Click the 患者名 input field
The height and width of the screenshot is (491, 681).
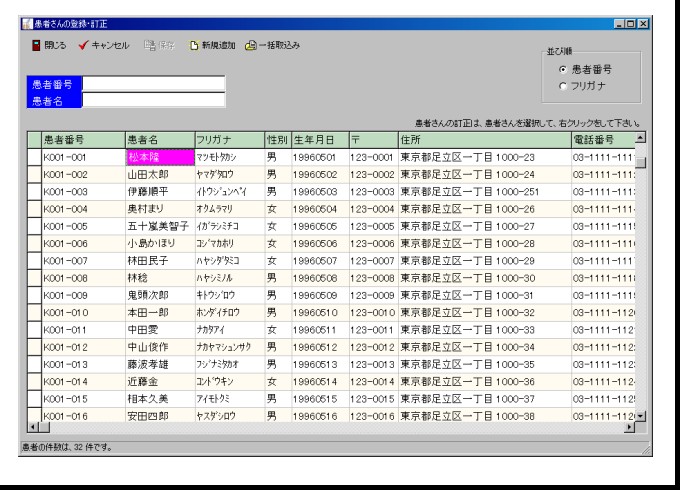point(154,100)
